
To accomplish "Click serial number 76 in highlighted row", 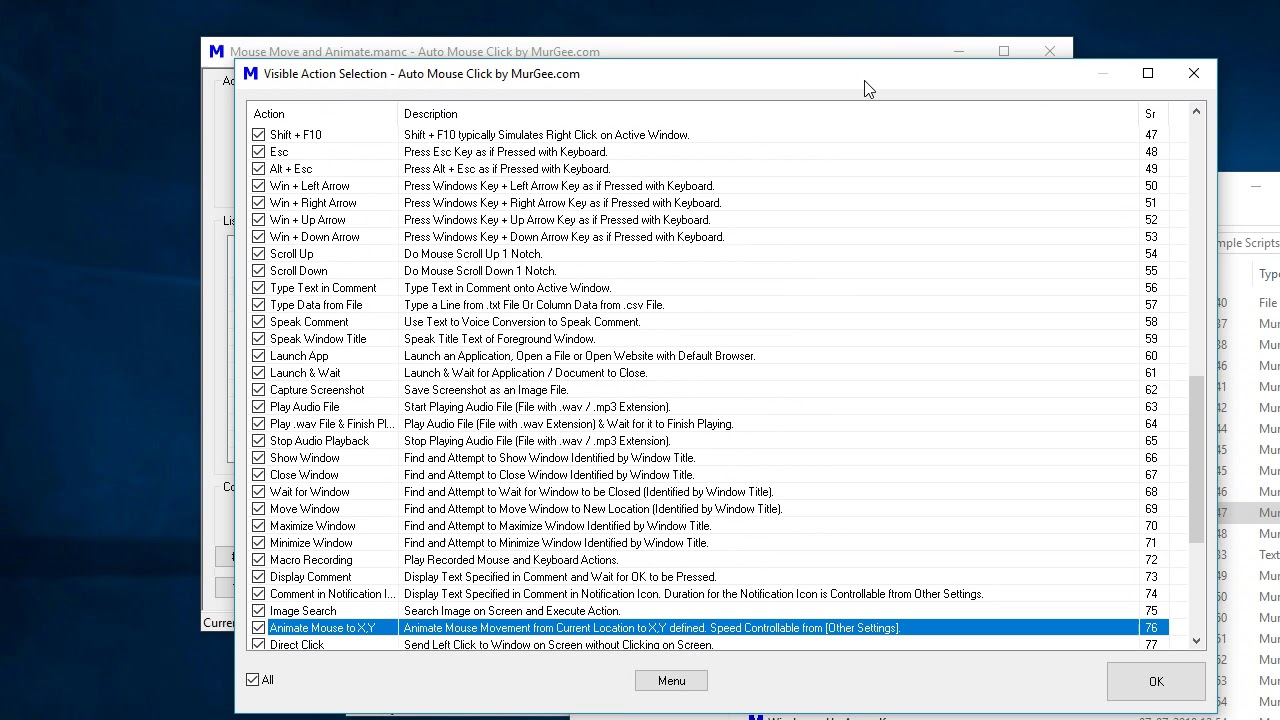I will pyautogui.click(x=1151, y=628).
